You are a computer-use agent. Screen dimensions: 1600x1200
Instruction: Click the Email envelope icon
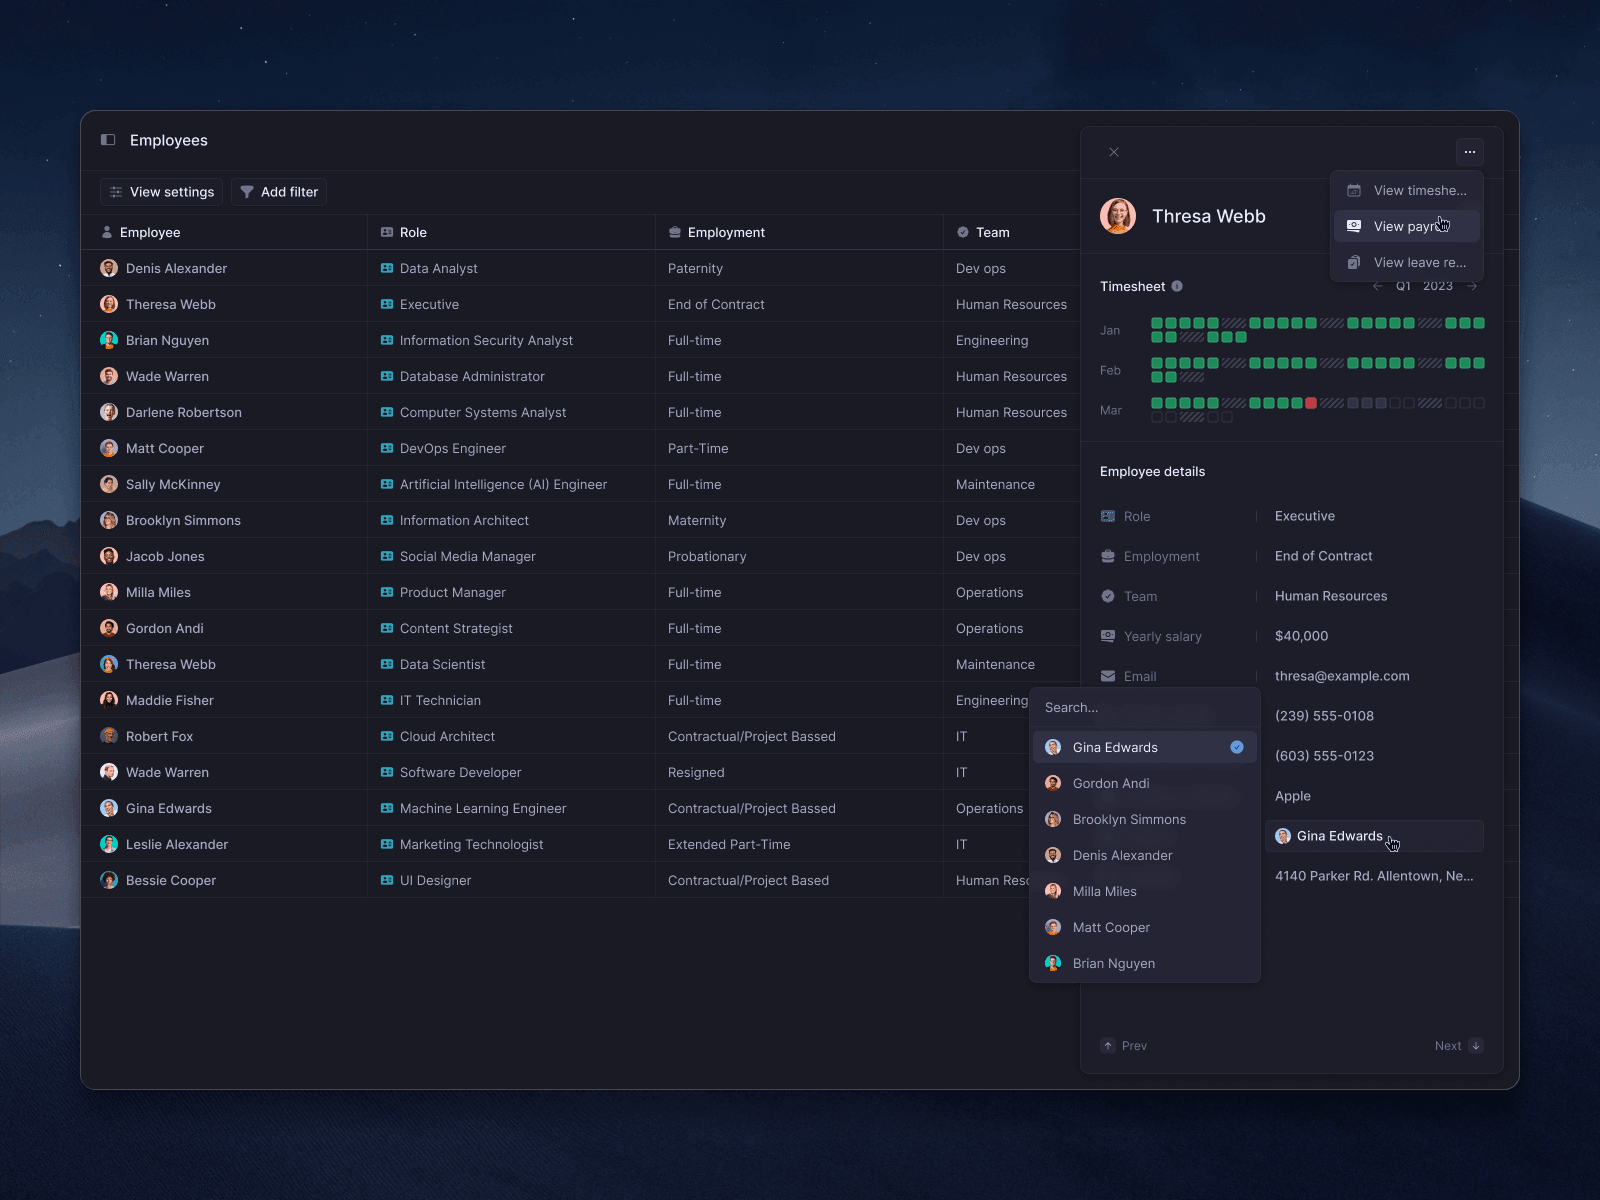[1108, 676]
